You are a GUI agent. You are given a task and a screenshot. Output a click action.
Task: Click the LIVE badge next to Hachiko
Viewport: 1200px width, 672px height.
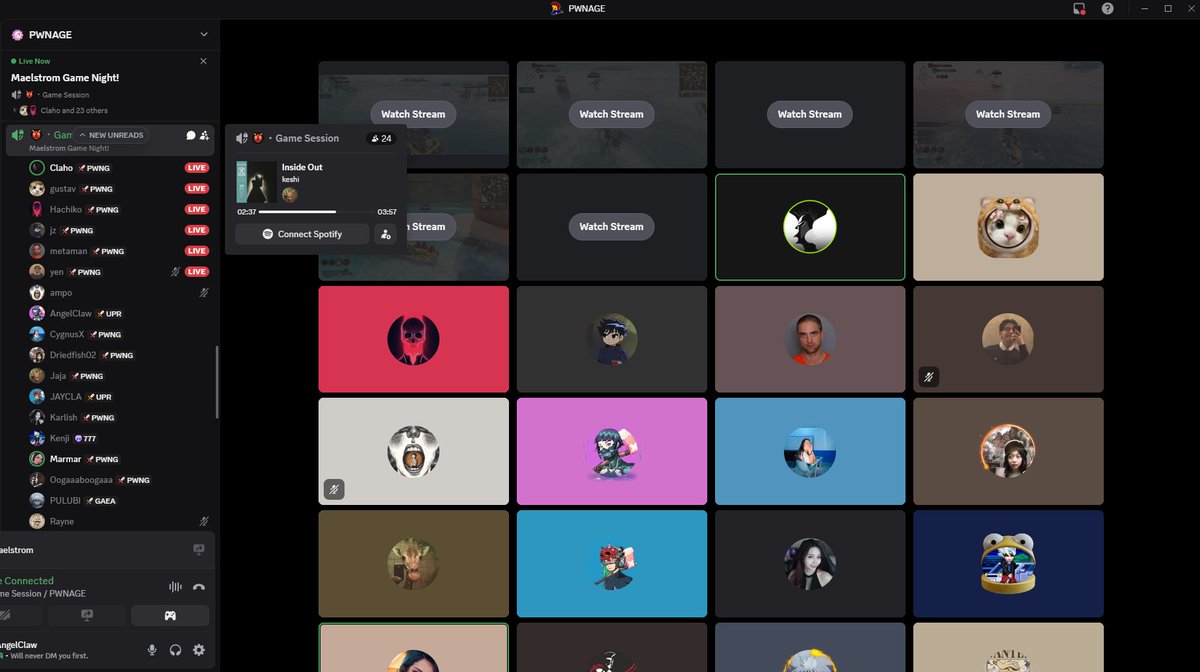pos(196,210)
